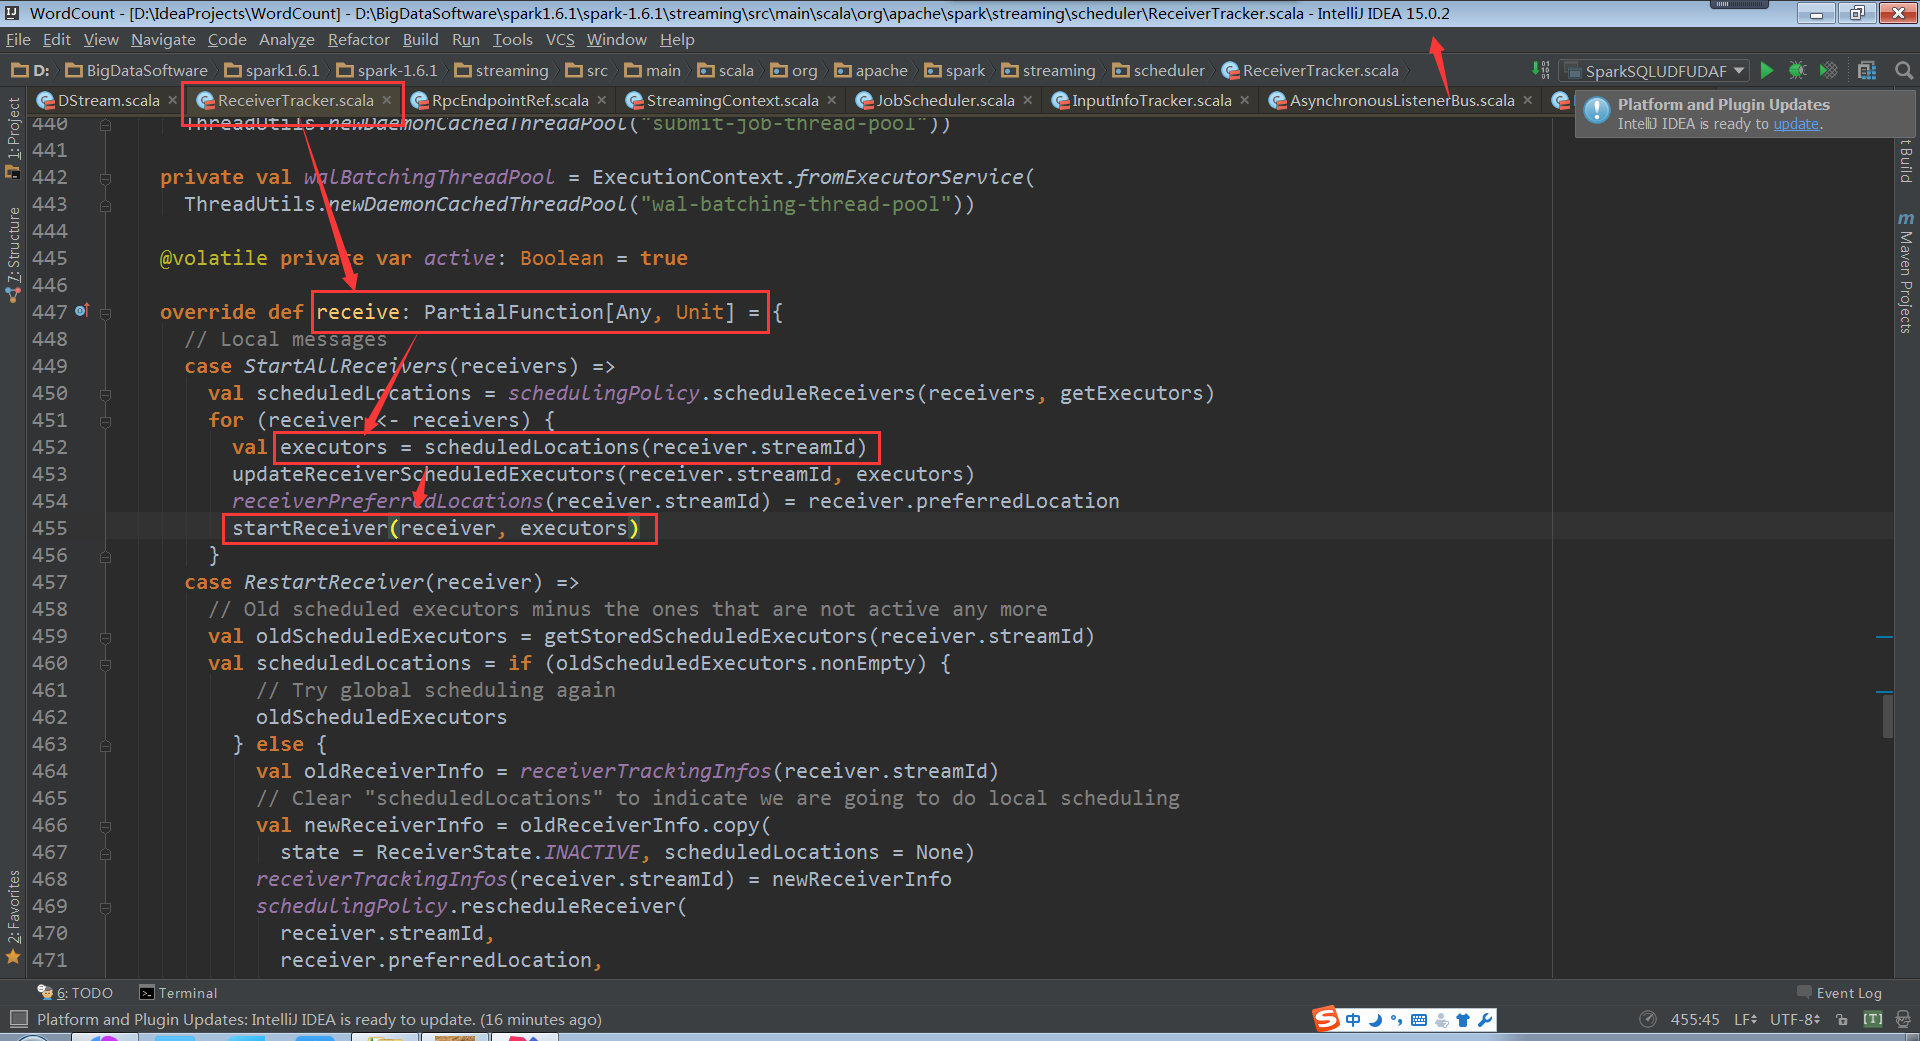Click the Platform and Plugin Updates info icon

pos(1597,110)
